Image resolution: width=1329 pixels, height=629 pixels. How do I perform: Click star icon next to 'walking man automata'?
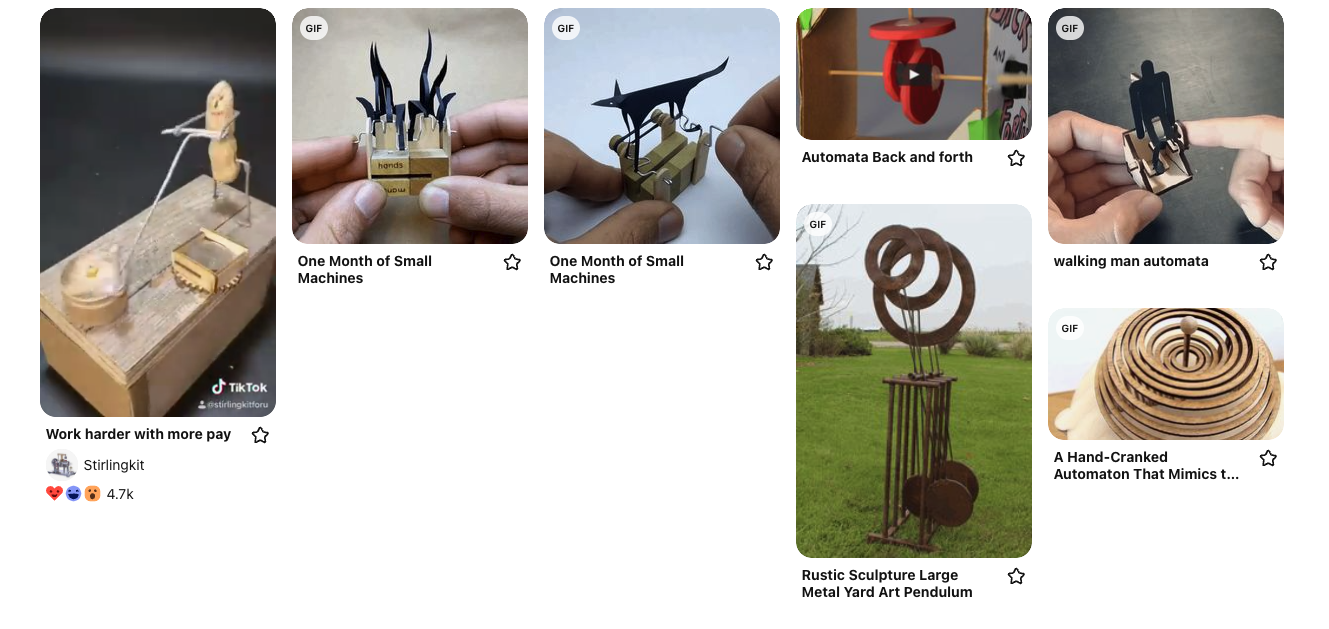pos(1268,262)
